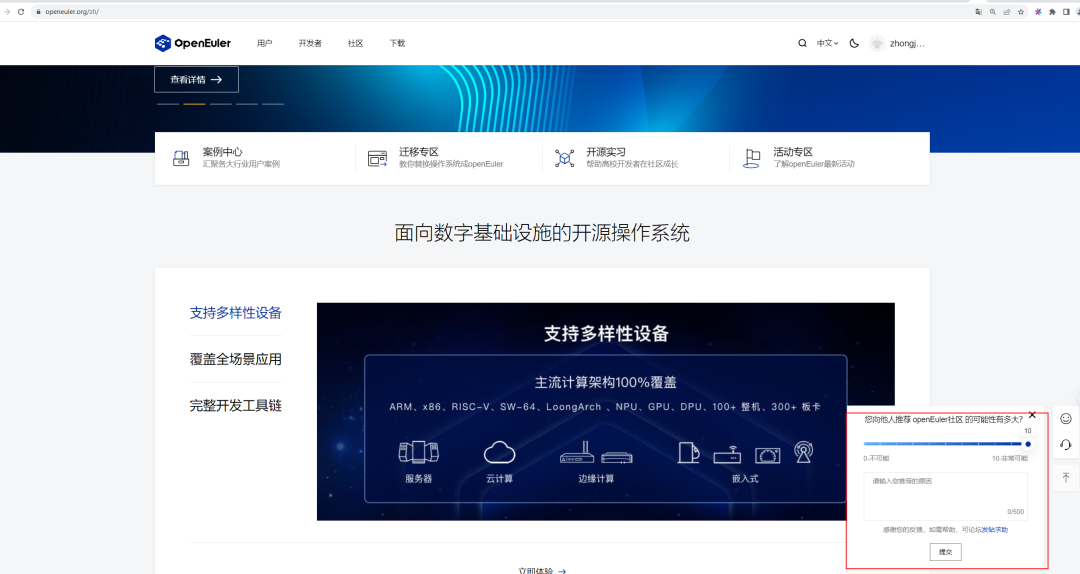This screenshot has height=574, width=1080.
Task: Select the 覆盖全场景应用 tab
Action: pyautogui.click(x=236, y=359)
